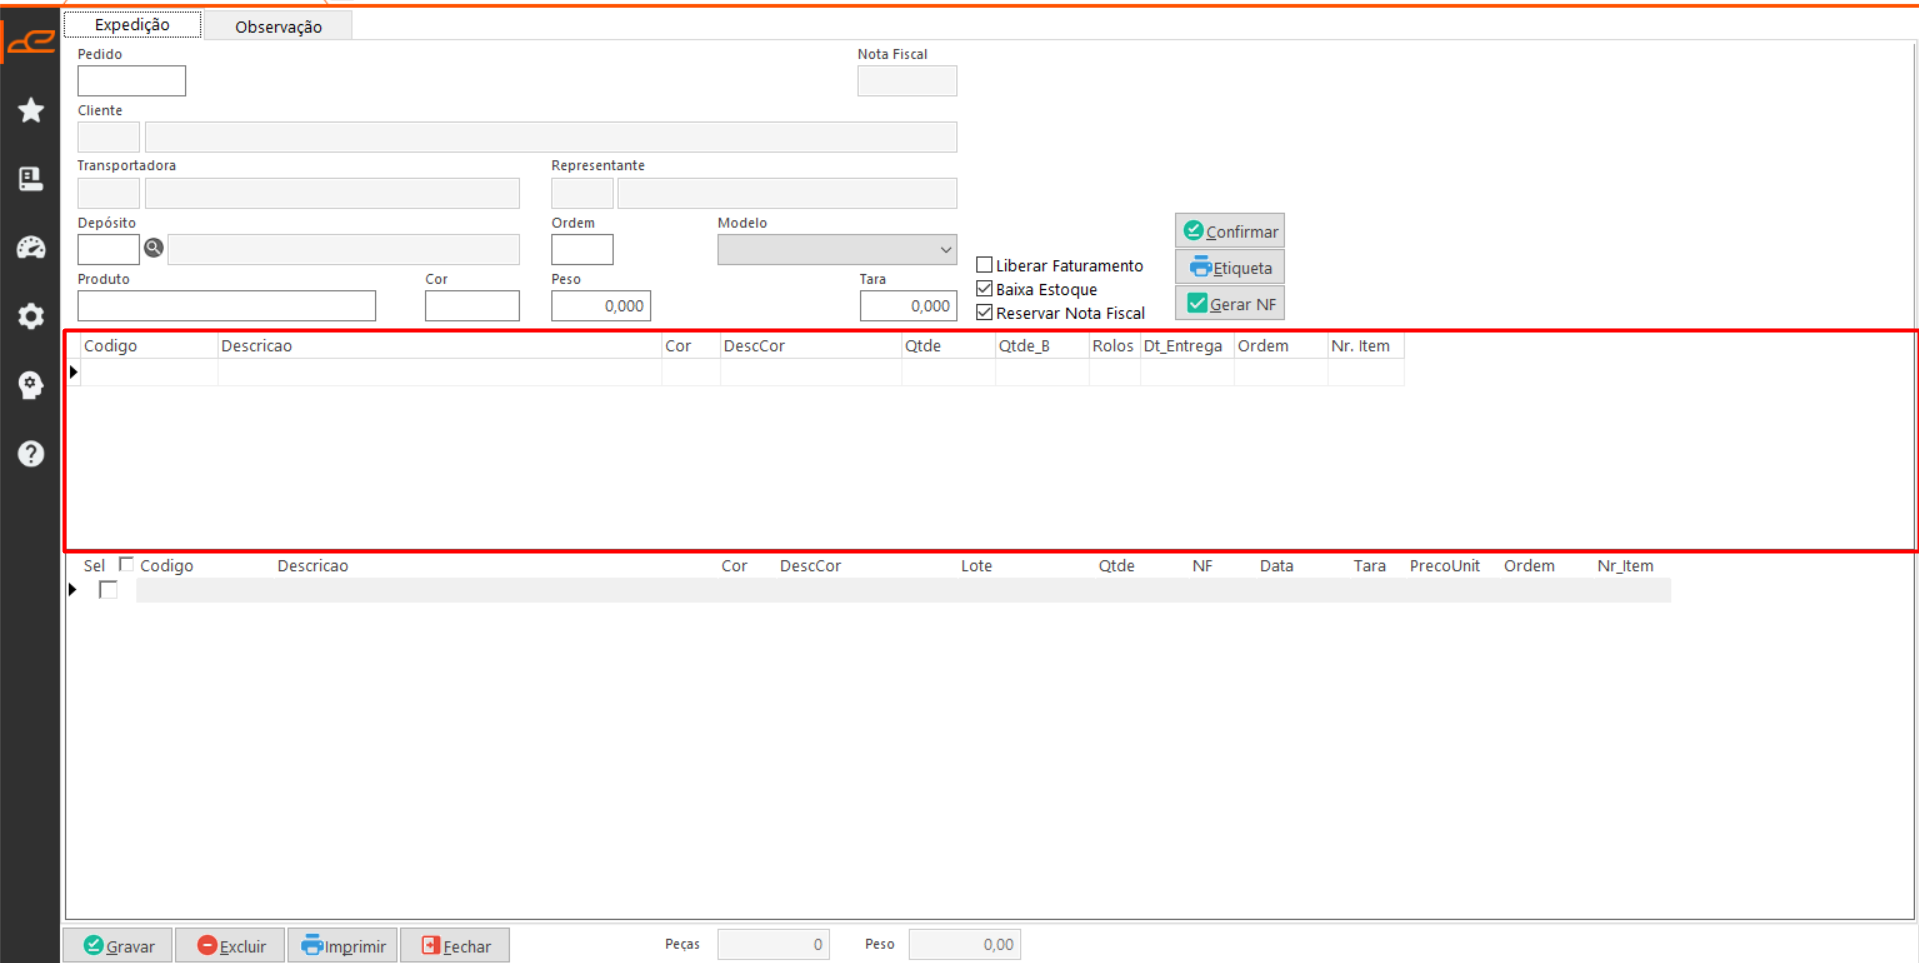
Task: Enable Liberar Faturamento checkbox
Action: tap(984, 265)
